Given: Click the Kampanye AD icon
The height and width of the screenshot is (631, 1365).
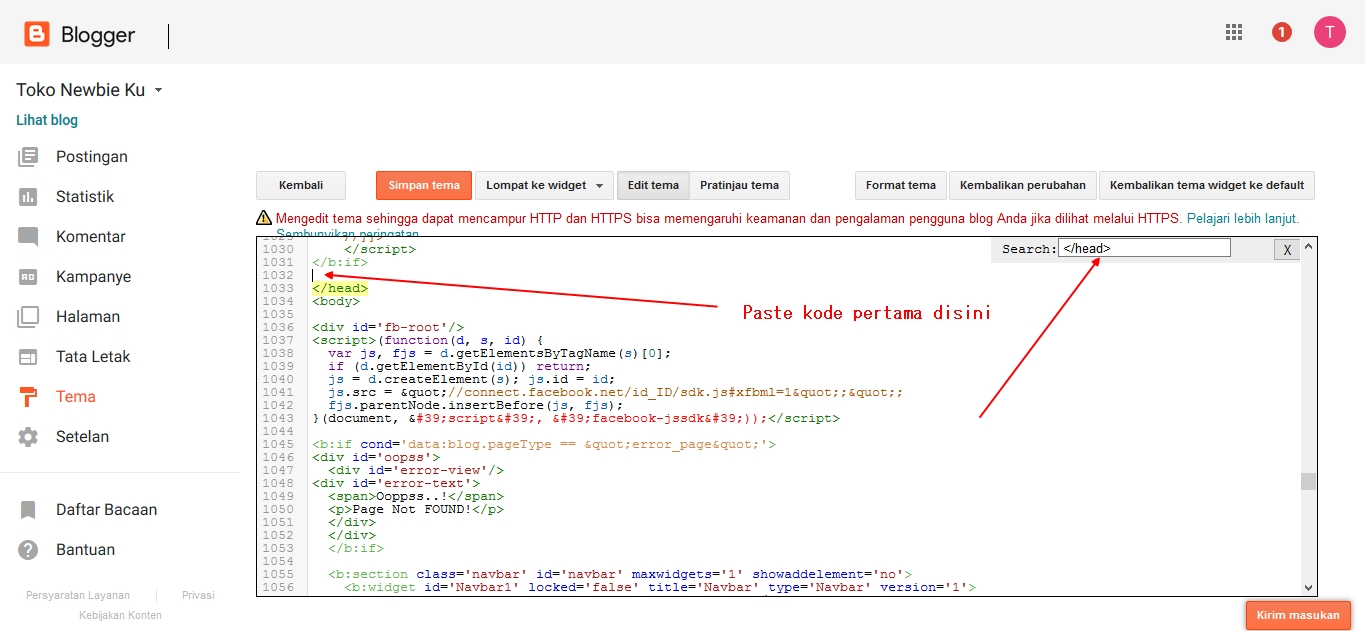Looking at the screenshot, I should click(x=28, y=277).
